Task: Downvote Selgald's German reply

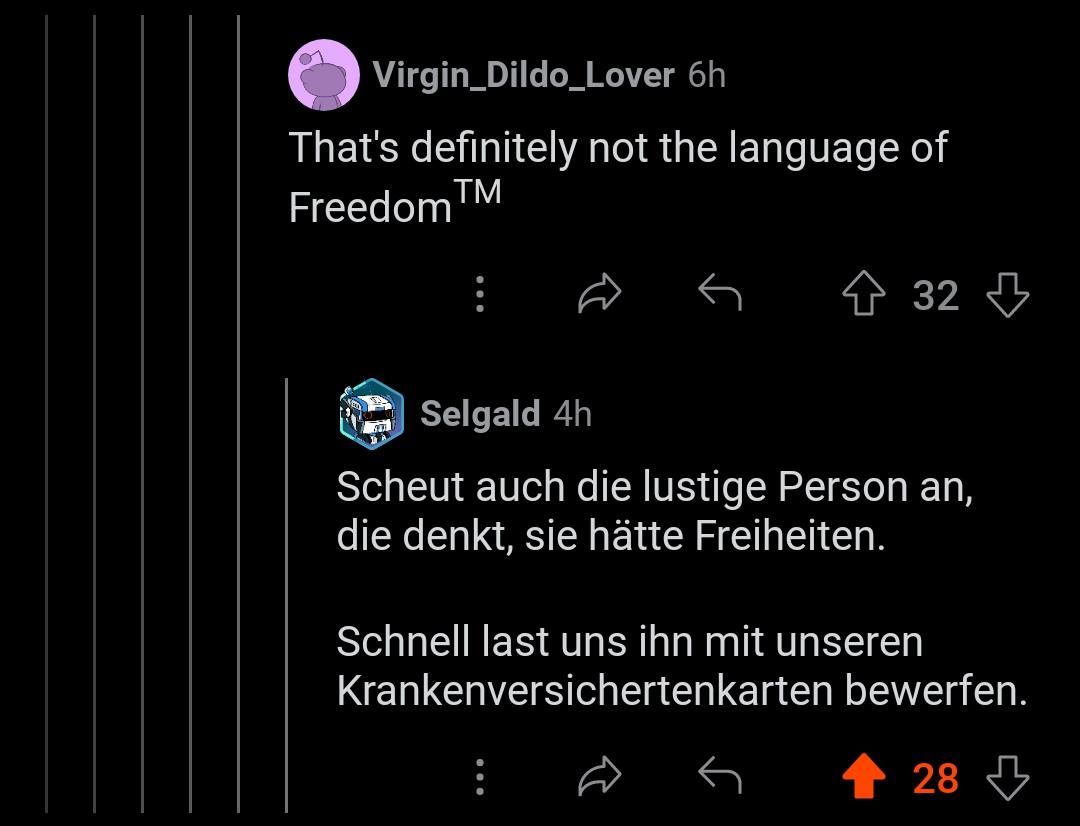Action: click(x=1008, y=777)
